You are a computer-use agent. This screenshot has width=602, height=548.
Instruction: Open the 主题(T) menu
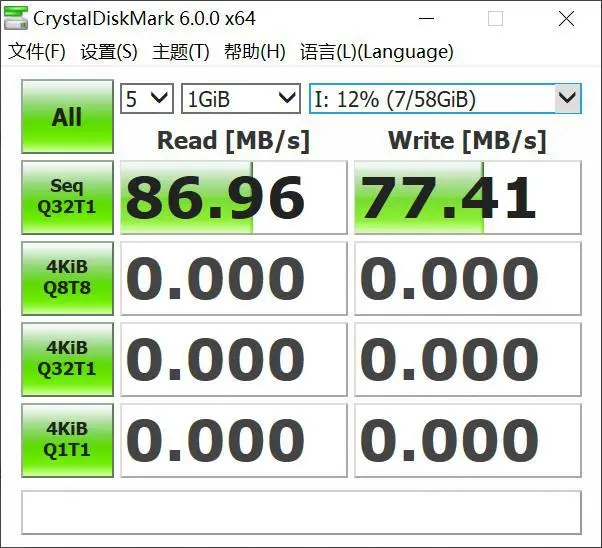[181, 51]
